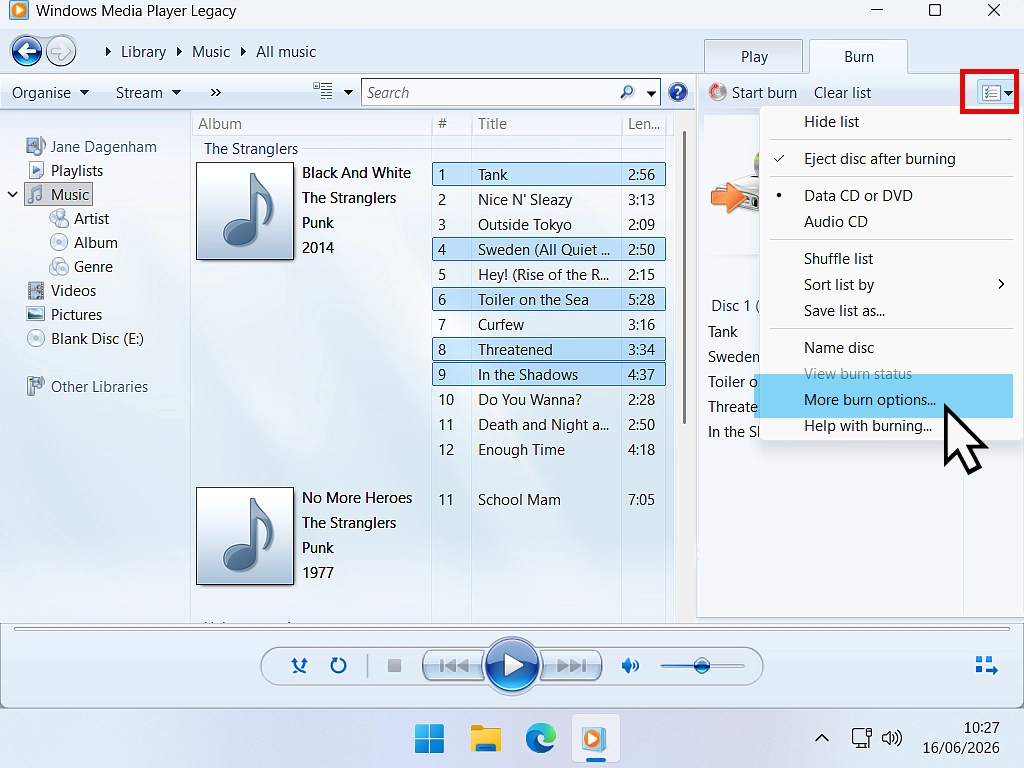Mute the volume speaker icon
1024x768 pixels.
pos(630,665)
